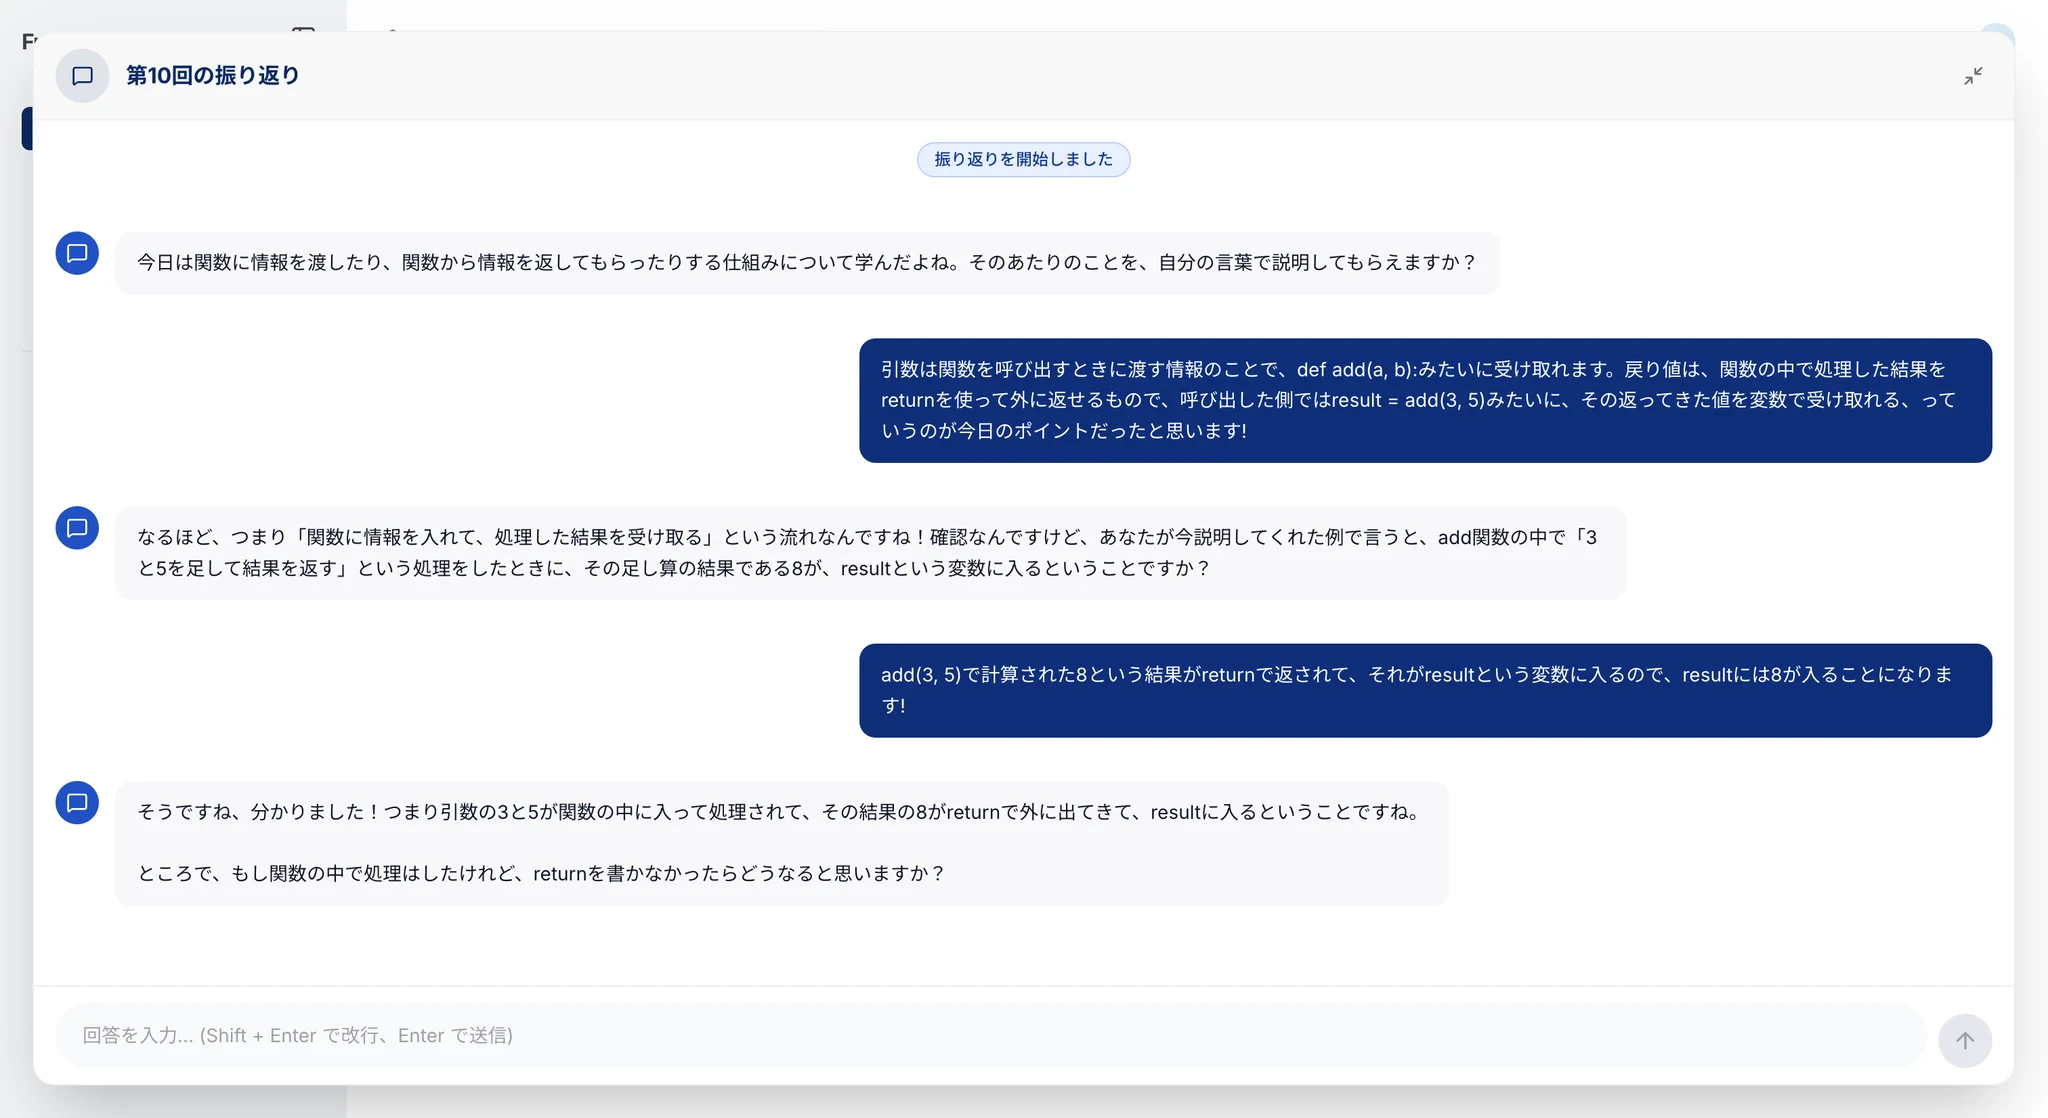The width and height of the screenshot is (2048, 1118).
Task: Click the line そうですね、分かりました in the last message
Action: (781, 812)
